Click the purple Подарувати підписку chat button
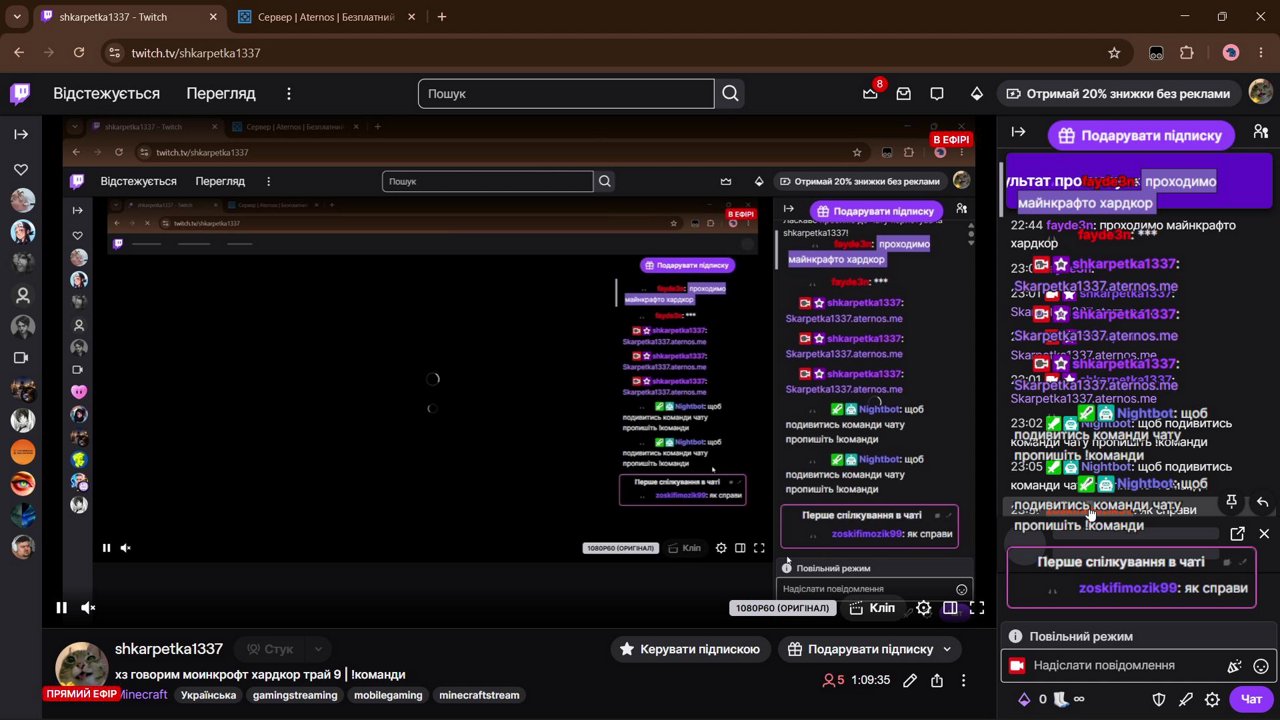The width and height of the screenshot is (1280, 720). click(x=1141, y=135)
